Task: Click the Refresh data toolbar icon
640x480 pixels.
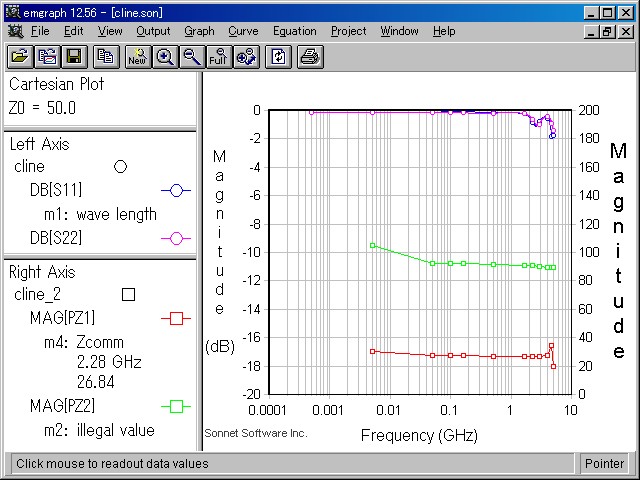Action: tap(278, 57)
